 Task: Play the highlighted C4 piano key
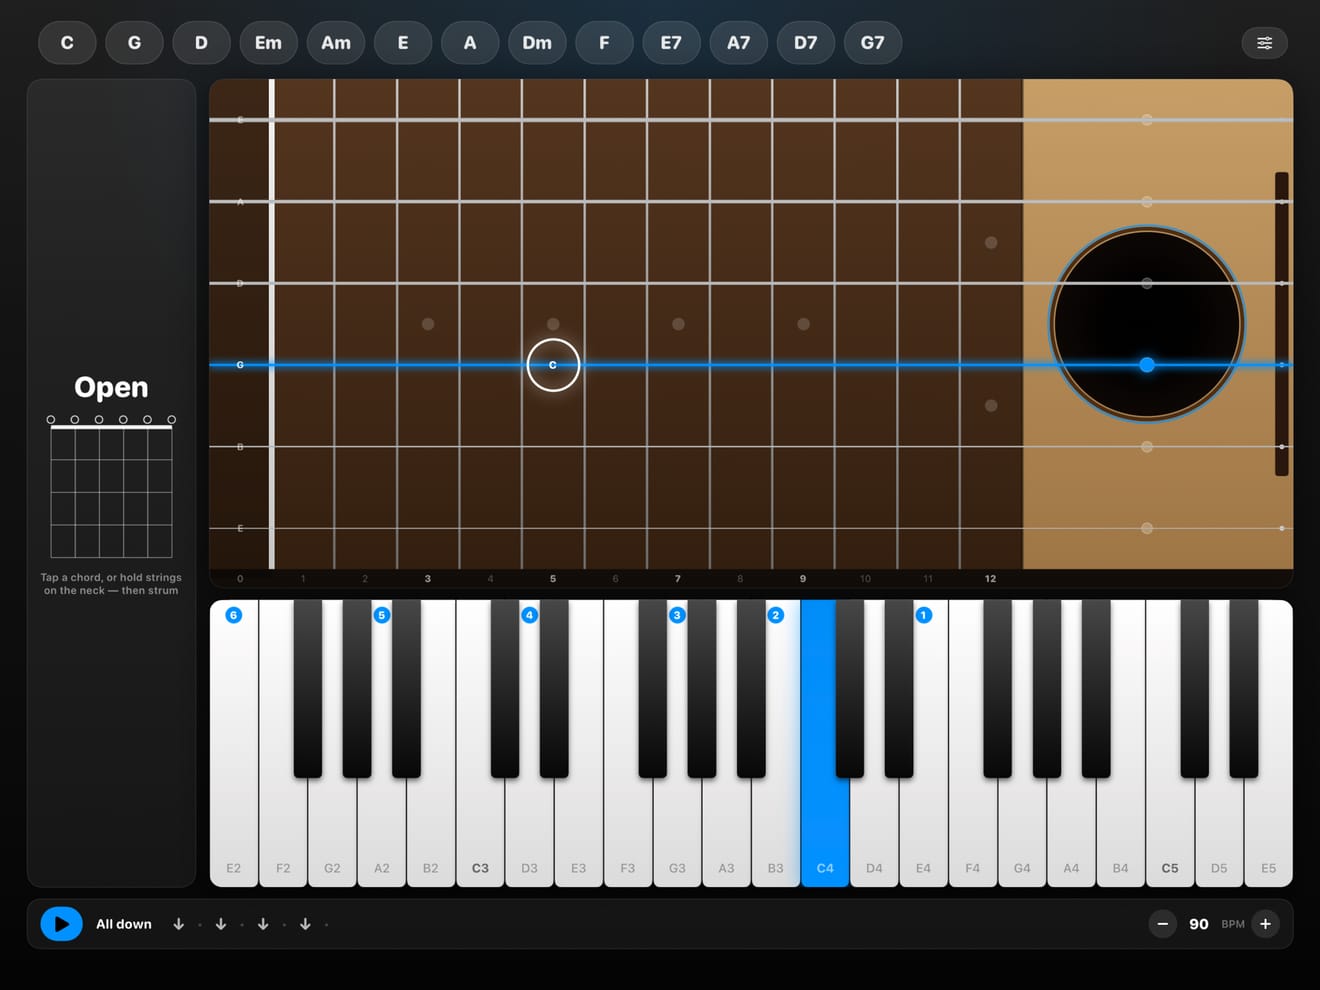pyautogui.click(x=825, y=743)
